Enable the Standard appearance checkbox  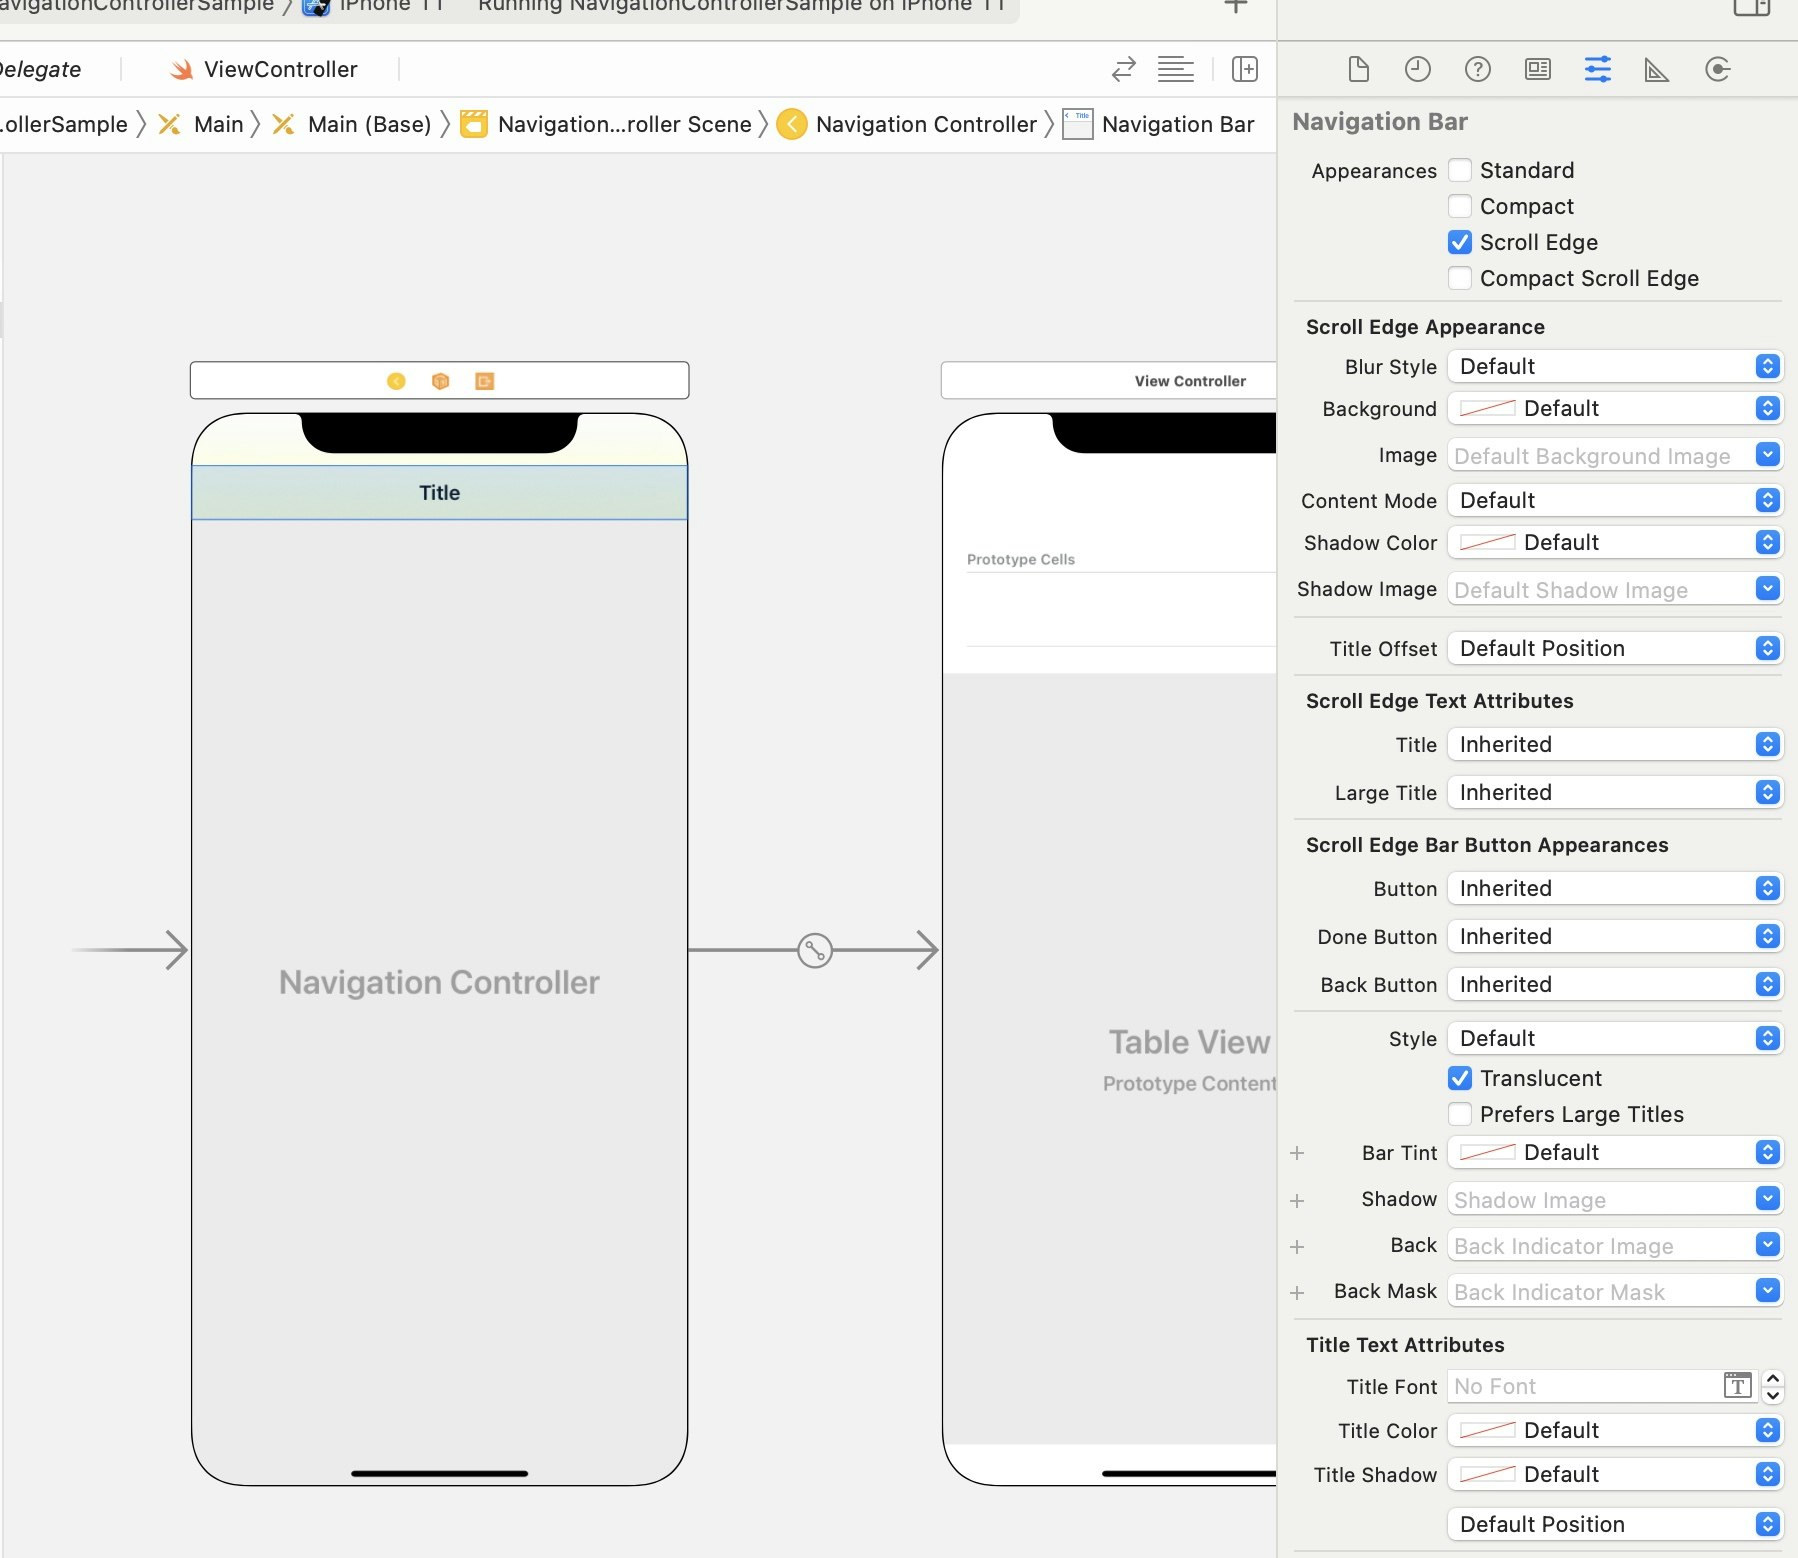[1460, 170]
